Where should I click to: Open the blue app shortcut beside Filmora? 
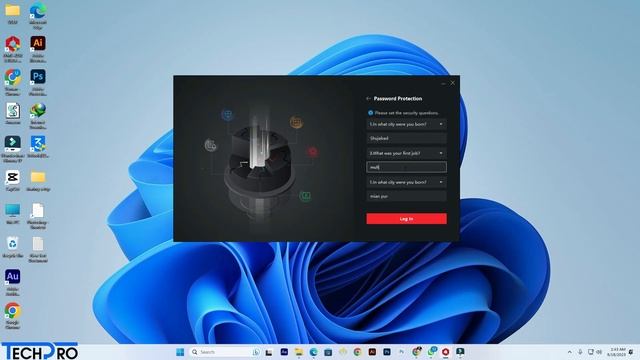38,147
